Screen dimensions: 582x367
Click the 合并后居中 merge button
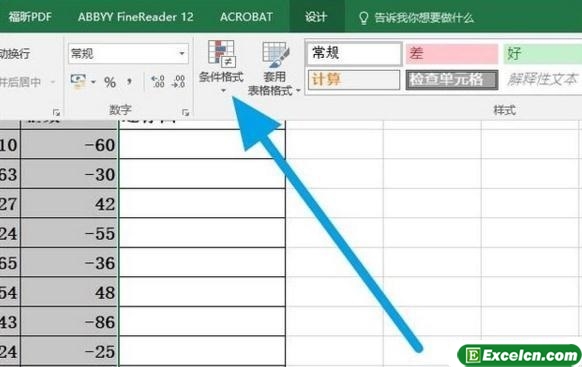pyautogui.click(x=20, y=82)
